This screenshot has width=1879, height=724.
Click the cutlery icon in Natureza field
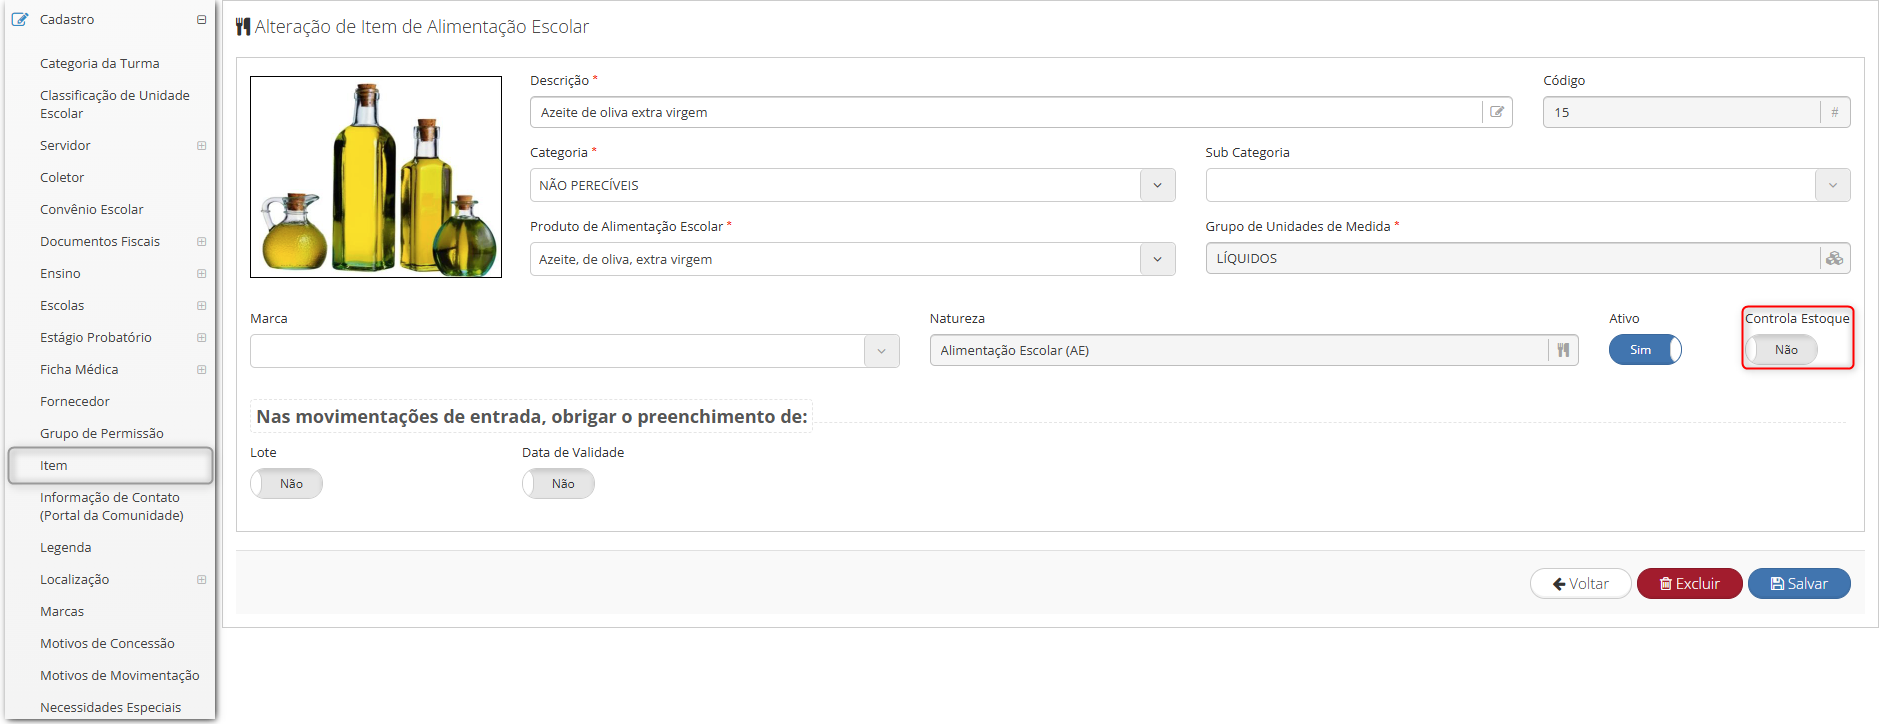coord(1563,350)
